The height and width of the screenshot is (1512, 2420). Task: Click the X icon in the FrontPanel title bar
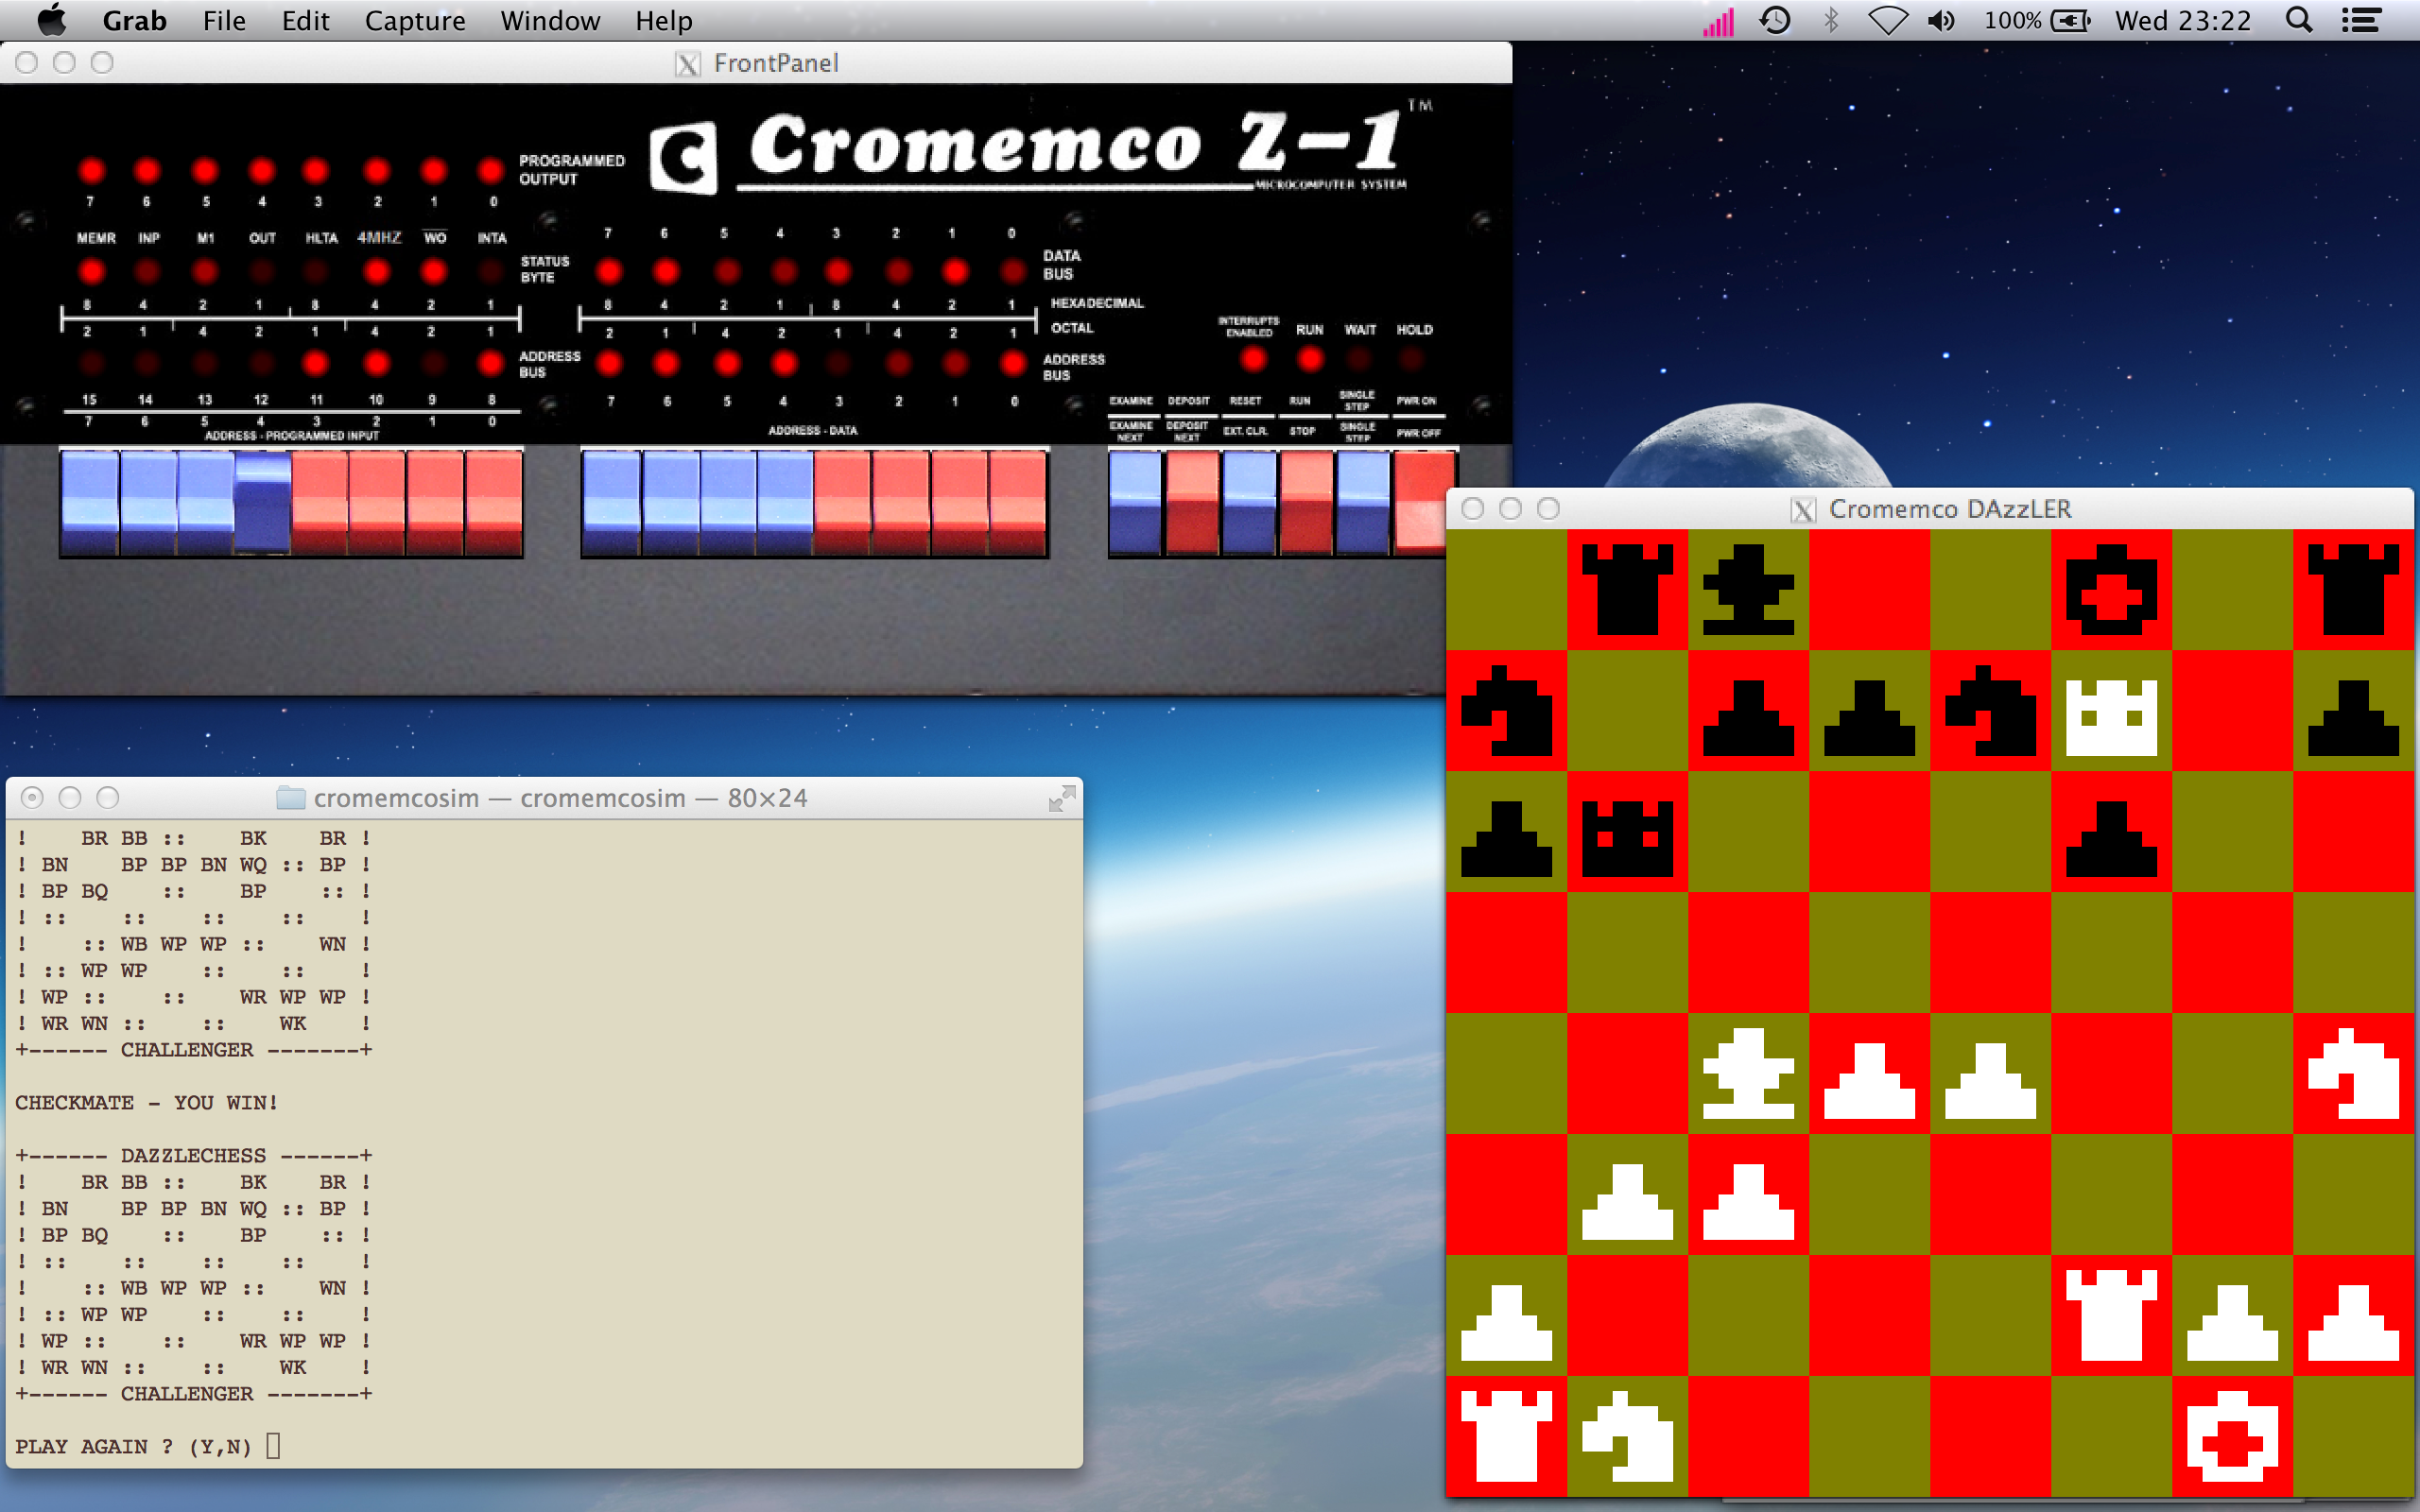(687, 62)
